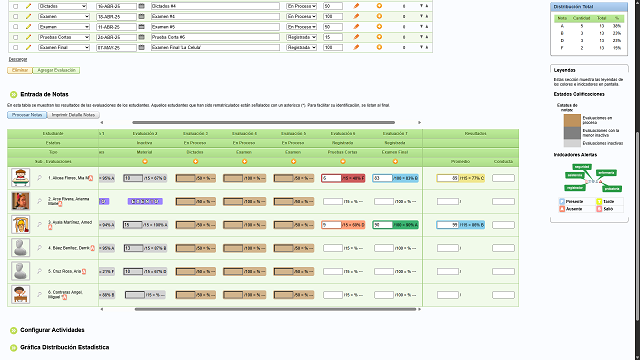The image size is (640, 360).
Task: Click the Evaluación 6 grade field for Alicea Flores
Action: (x=331, y=178)
